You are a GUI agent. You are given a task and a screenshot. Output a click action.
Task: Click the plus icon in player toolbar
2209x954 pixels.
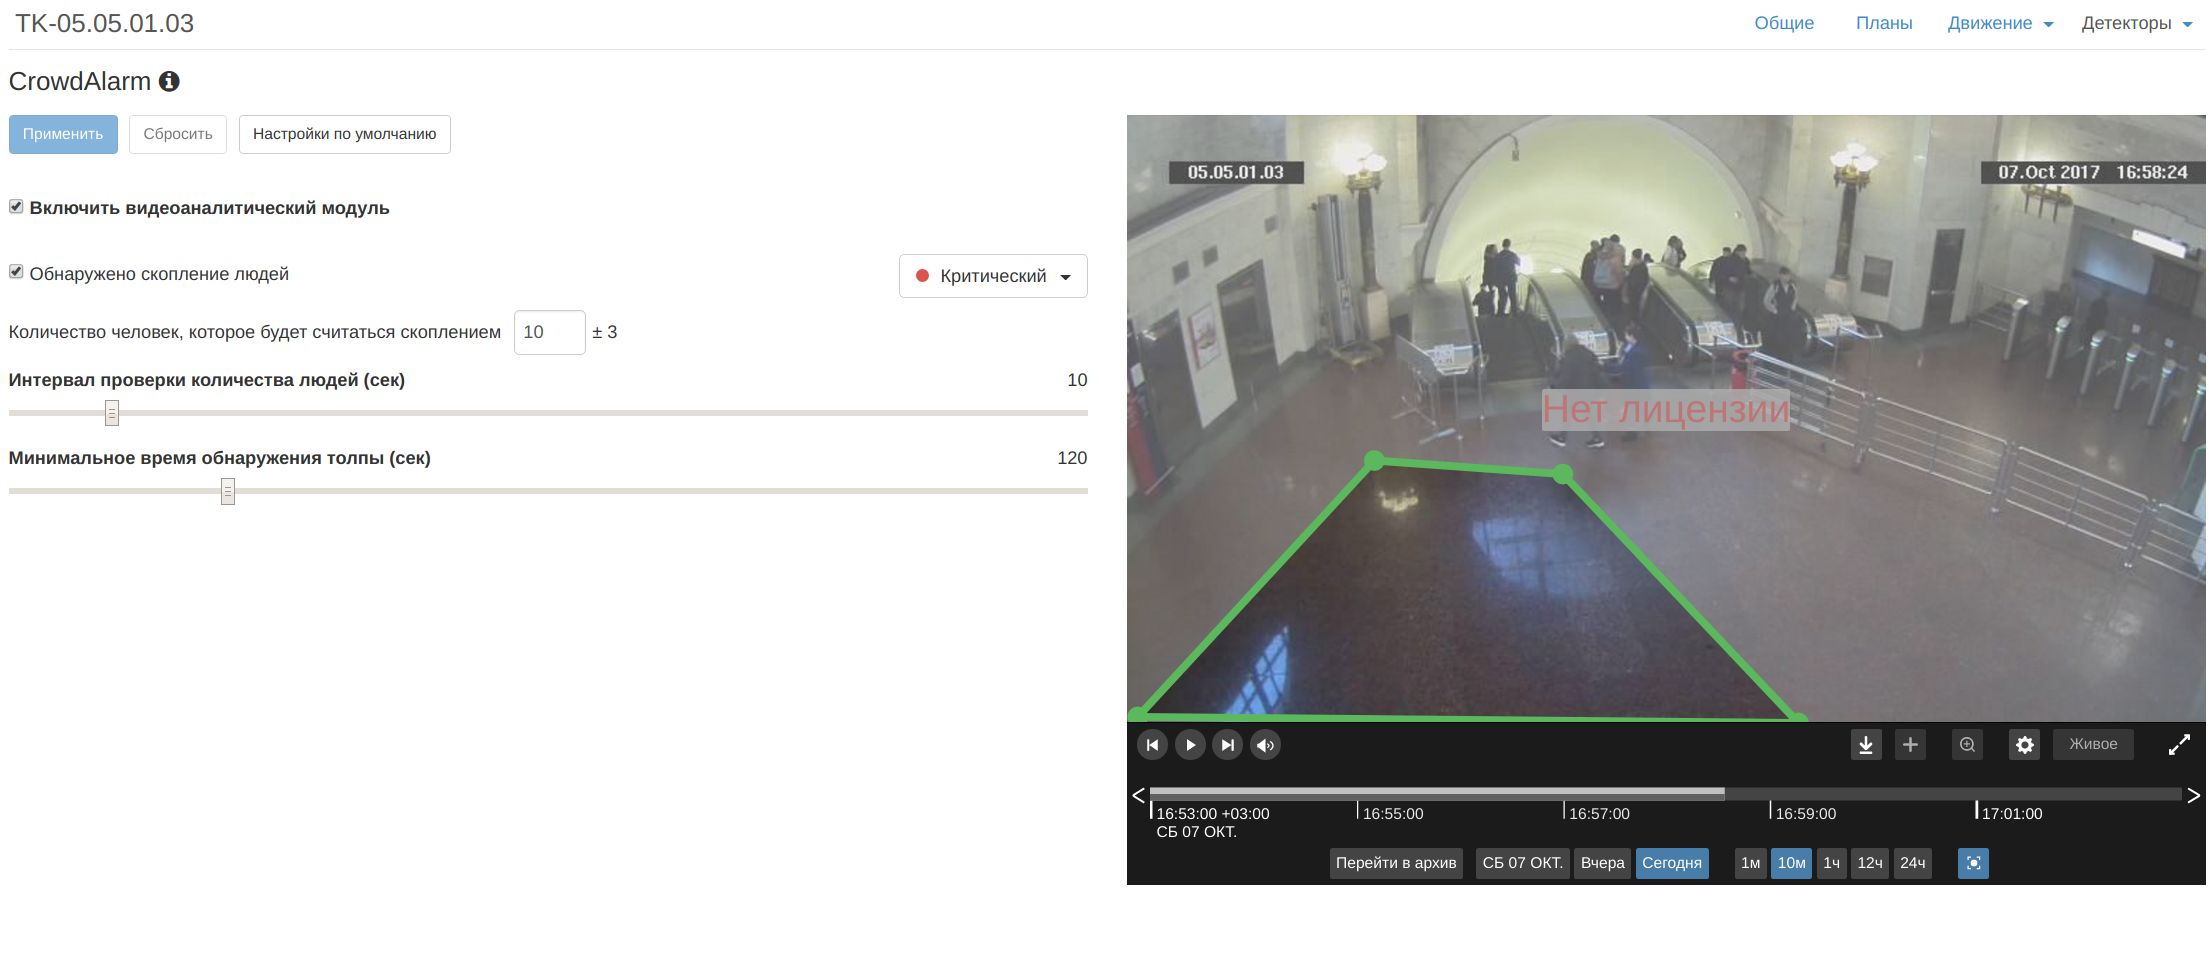pyautogui.click(x=1910, y=745)
